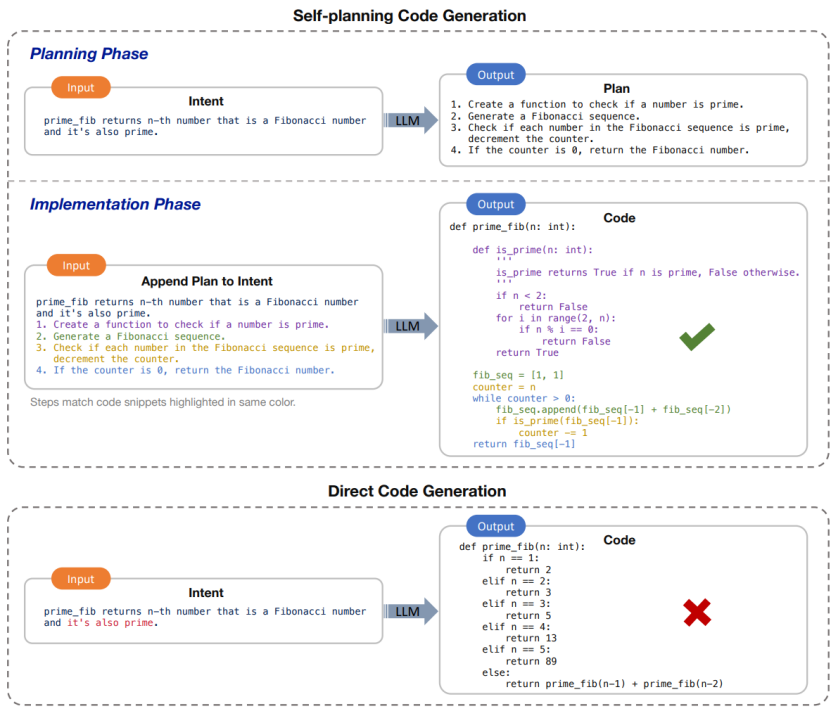Click the 'while counter > 0:' line
This screenshot has width=831, height=711.
click(524, 398)
